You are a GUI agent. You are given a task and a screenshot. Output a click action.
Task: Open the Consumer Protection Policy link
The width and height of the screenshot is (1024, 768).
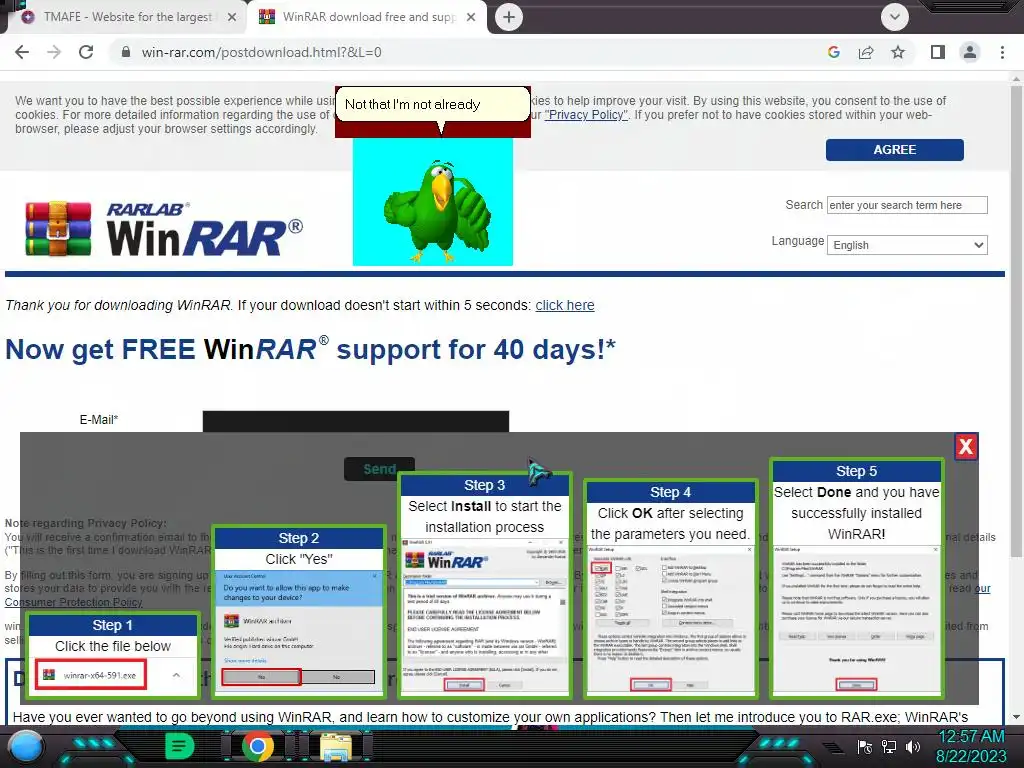(73, 602)
